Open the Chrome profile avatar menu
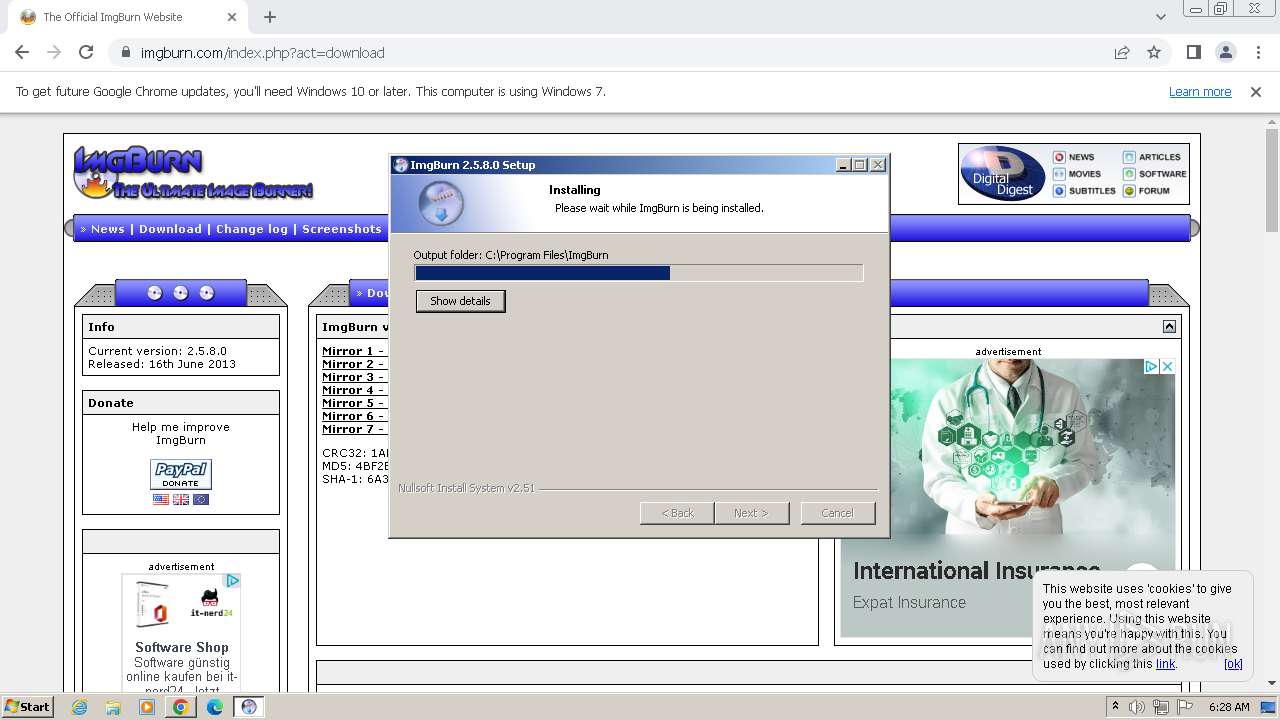Viewport: 1280px width, 720px height. pos(1226,52)
